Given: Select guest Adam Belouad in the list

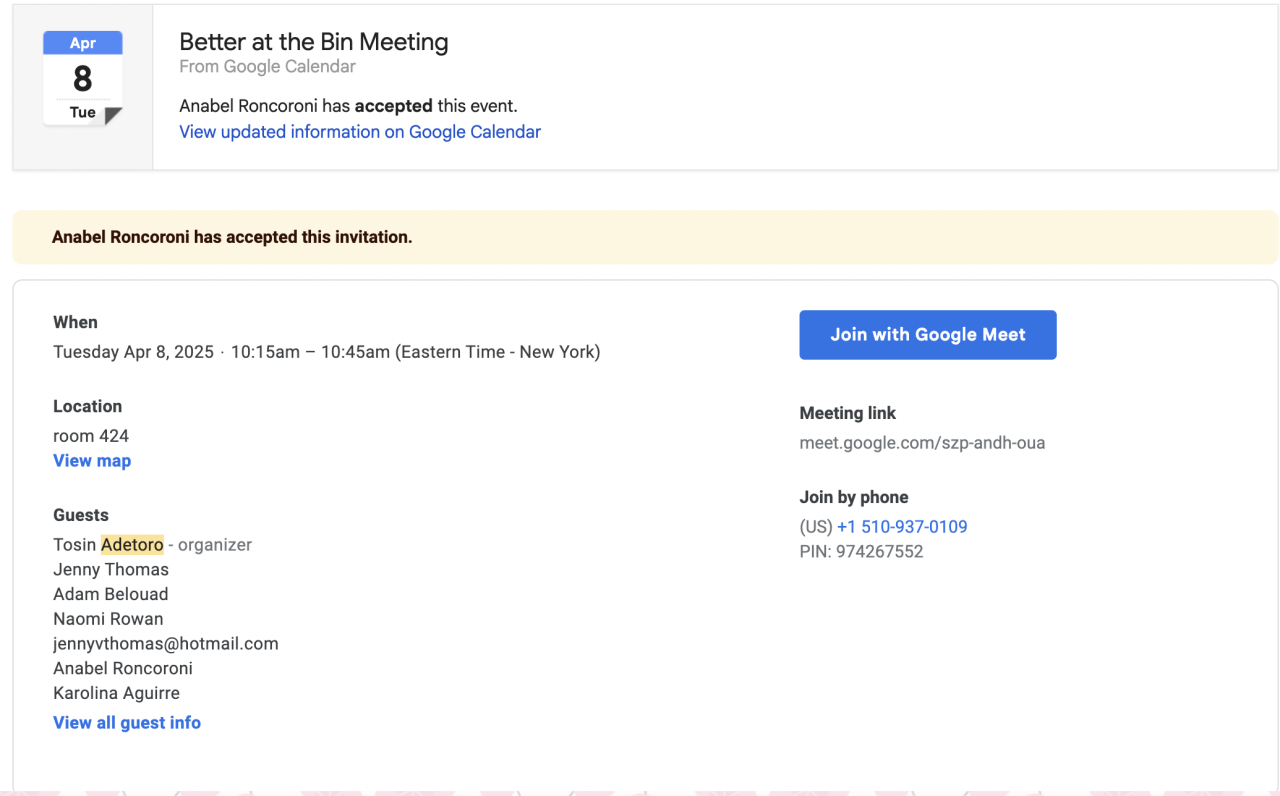Looking at the screenshot, I should [x=111, y=595].
